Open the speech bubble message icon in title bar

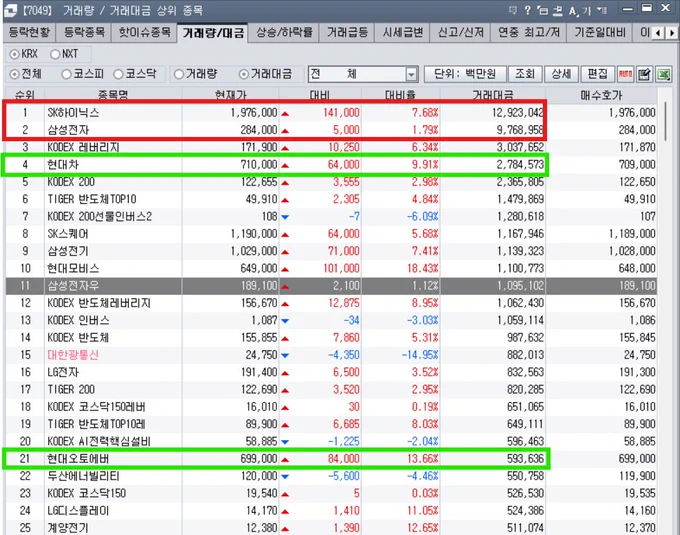click(x=513, y=10)
